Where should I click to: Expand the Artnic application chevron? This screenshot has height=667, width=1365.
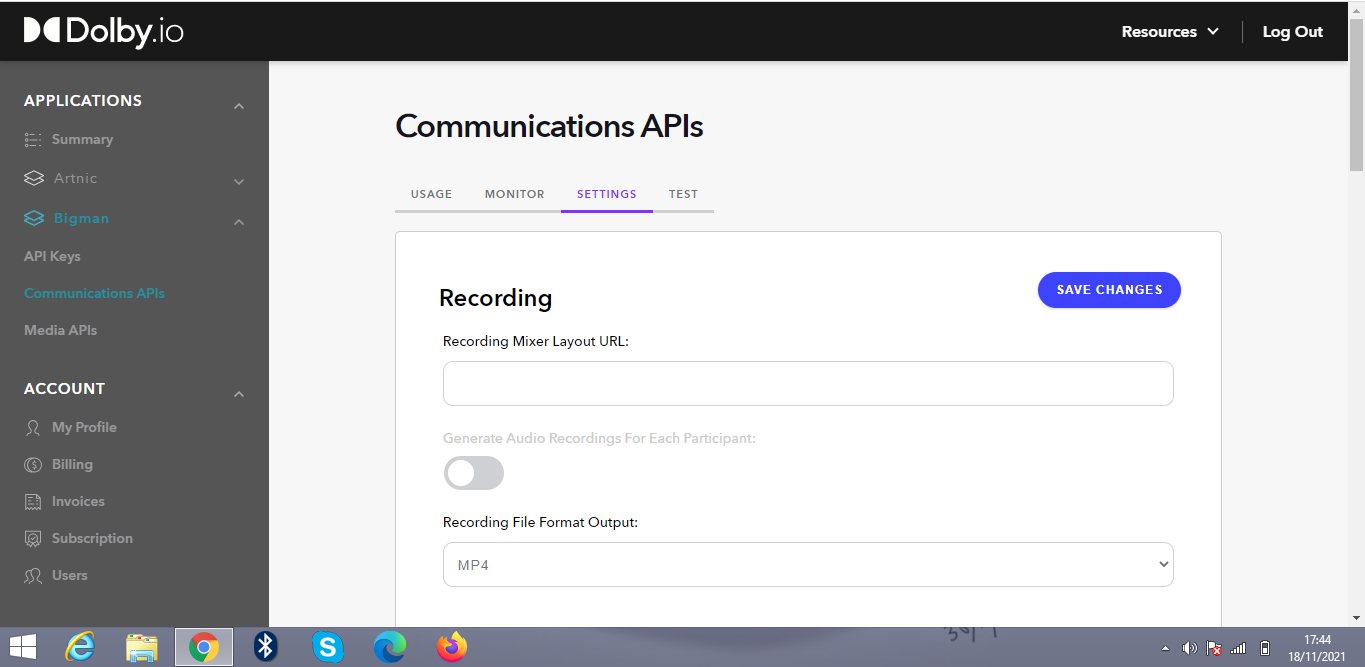(239, 182)
